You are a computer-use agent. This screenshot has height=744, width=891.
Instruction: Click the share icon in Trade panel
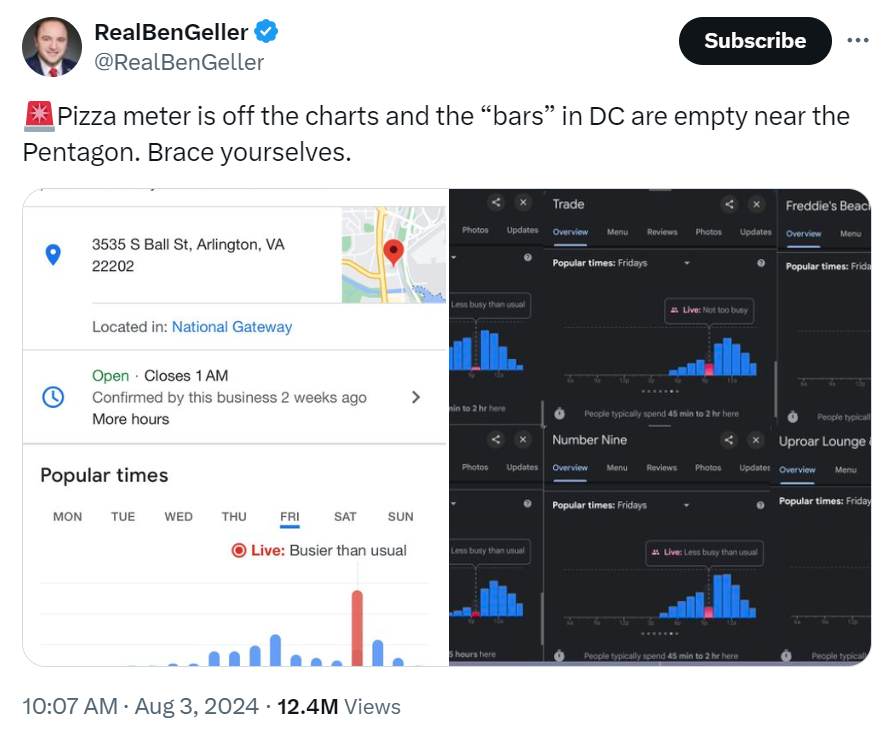(x=729, y=204)
